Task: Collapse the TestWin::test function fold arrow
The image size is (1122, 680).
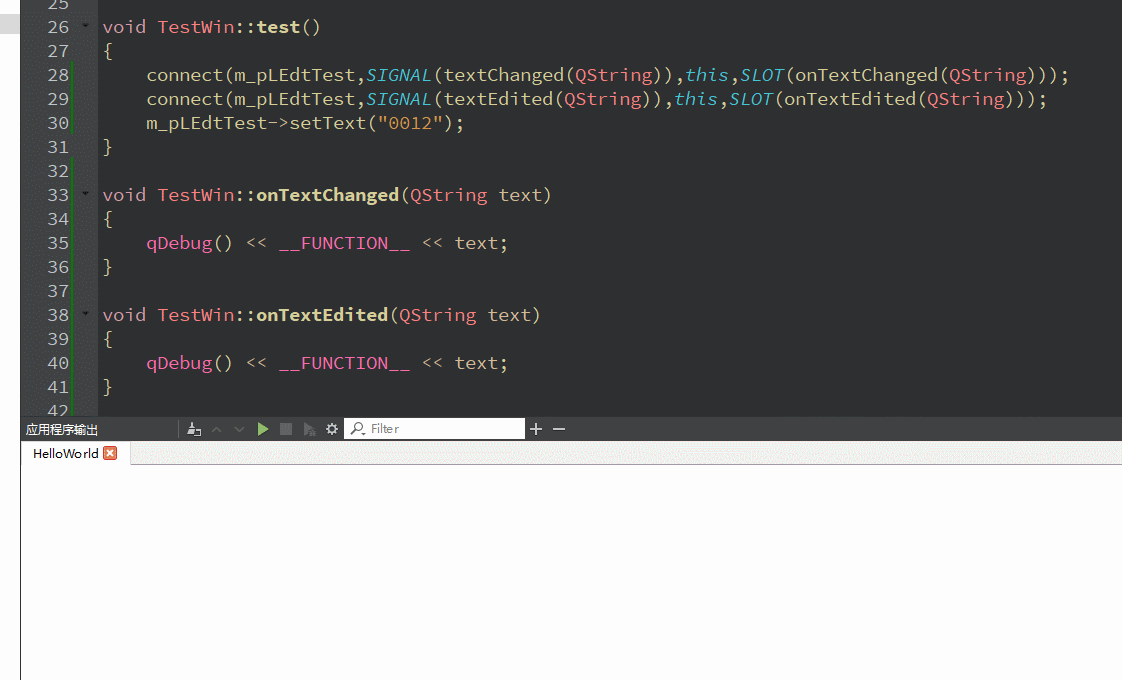Action: (86, 26)
